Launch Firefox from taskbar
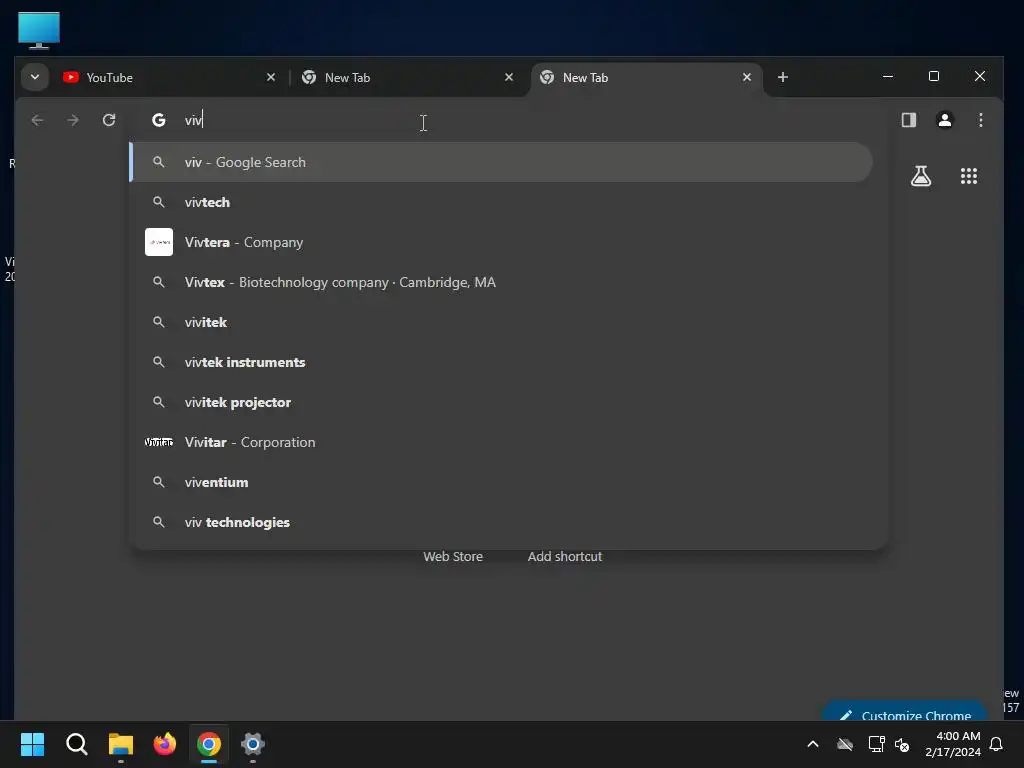The height and width of the screenshot is (768, 1024). click(x=165, y=744)
